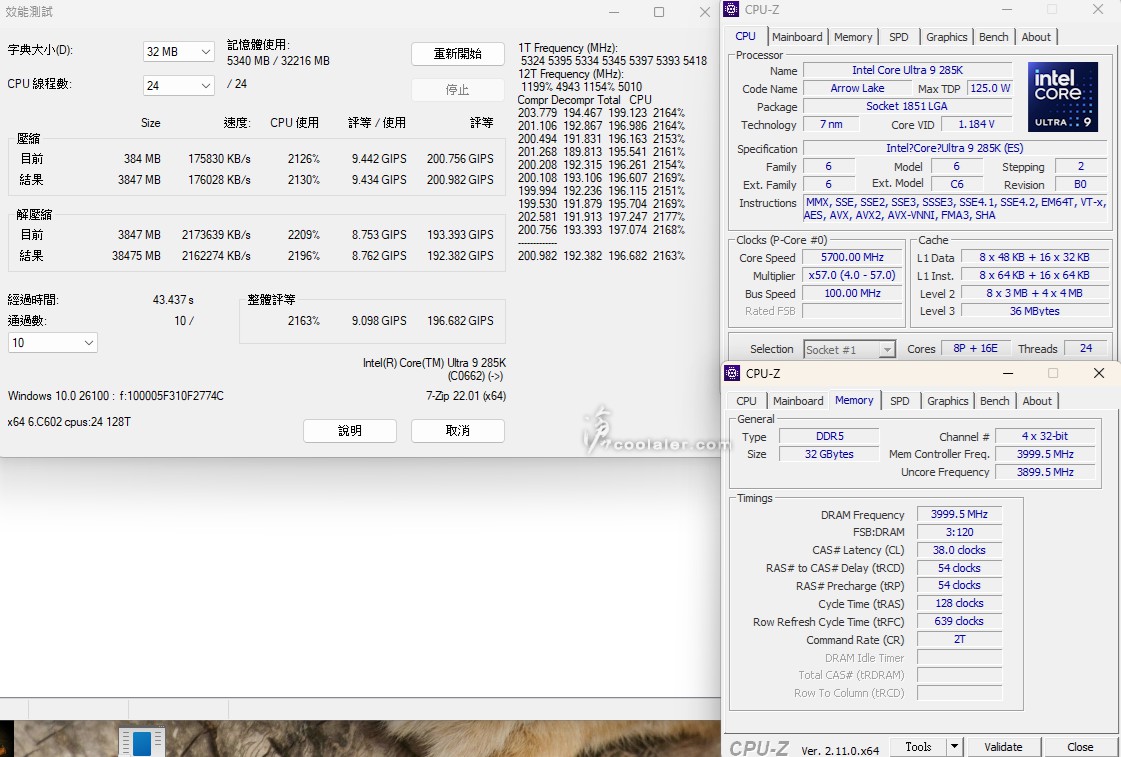1121x757 pixels.
Task: Switch to Bench tab in lower CPU-Z window
Action: point(994,401)
